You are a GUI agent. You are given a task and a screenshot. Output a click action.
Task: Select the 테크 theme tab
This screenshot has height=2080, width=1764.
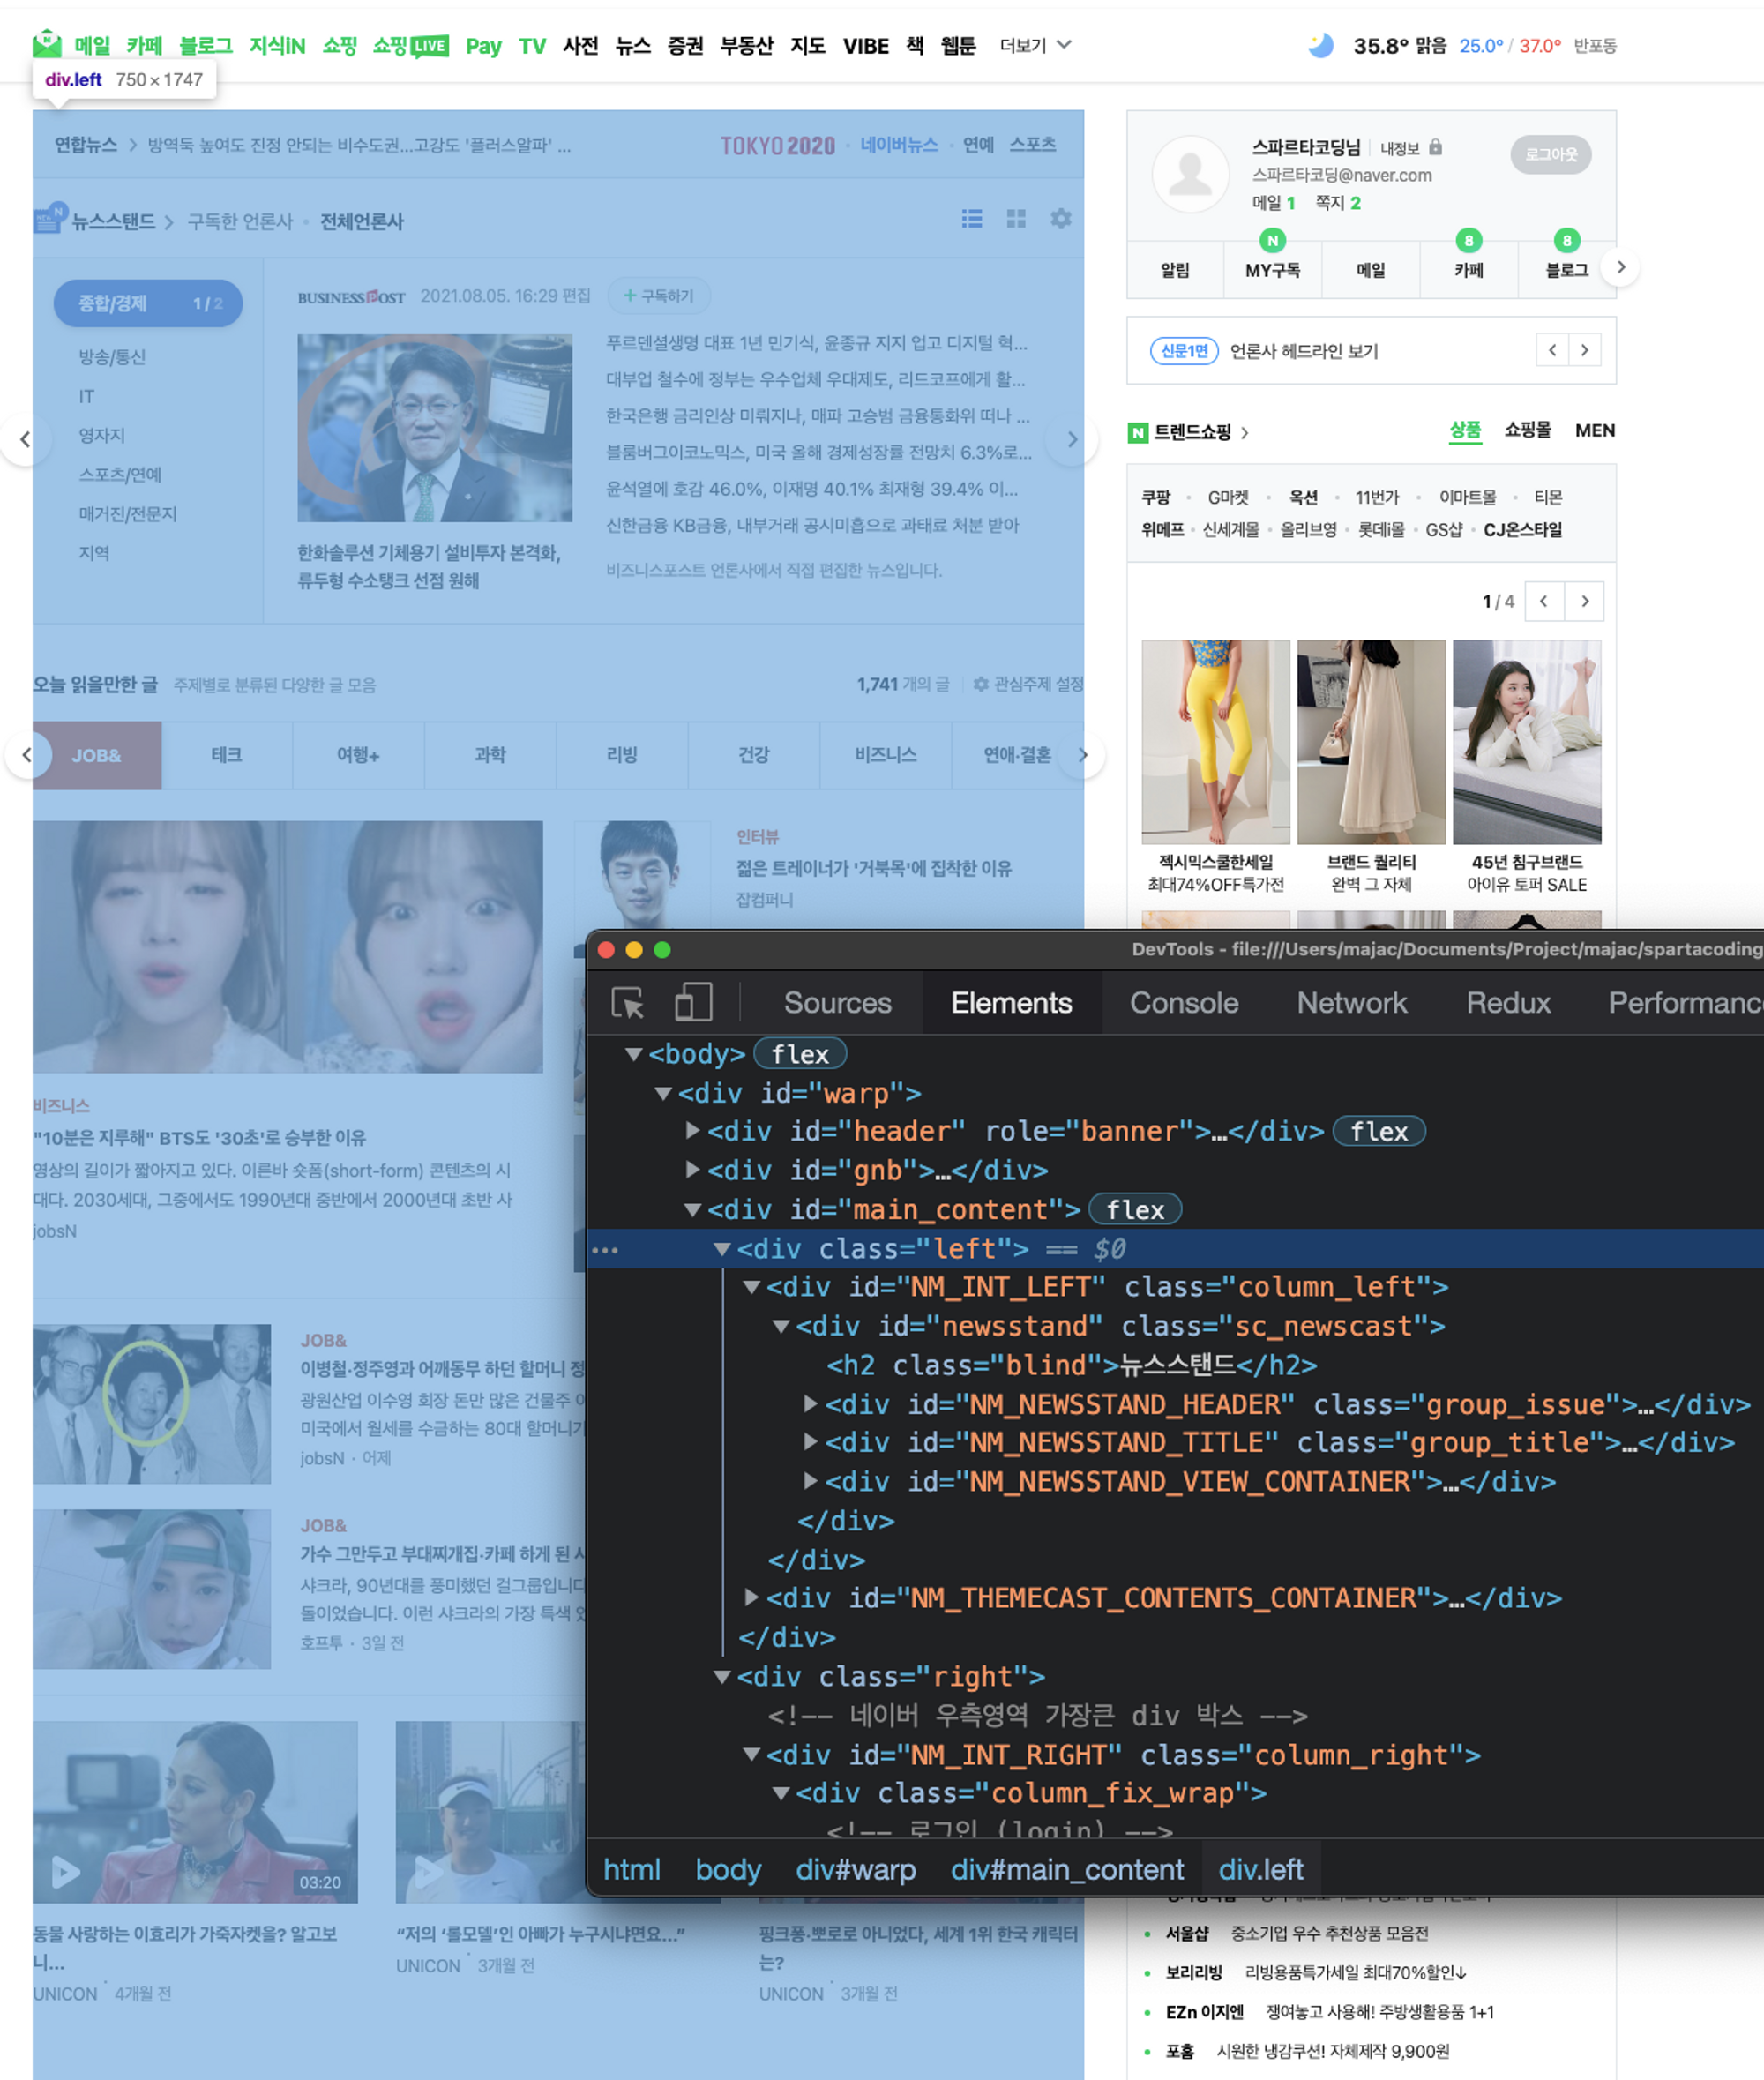227,755
